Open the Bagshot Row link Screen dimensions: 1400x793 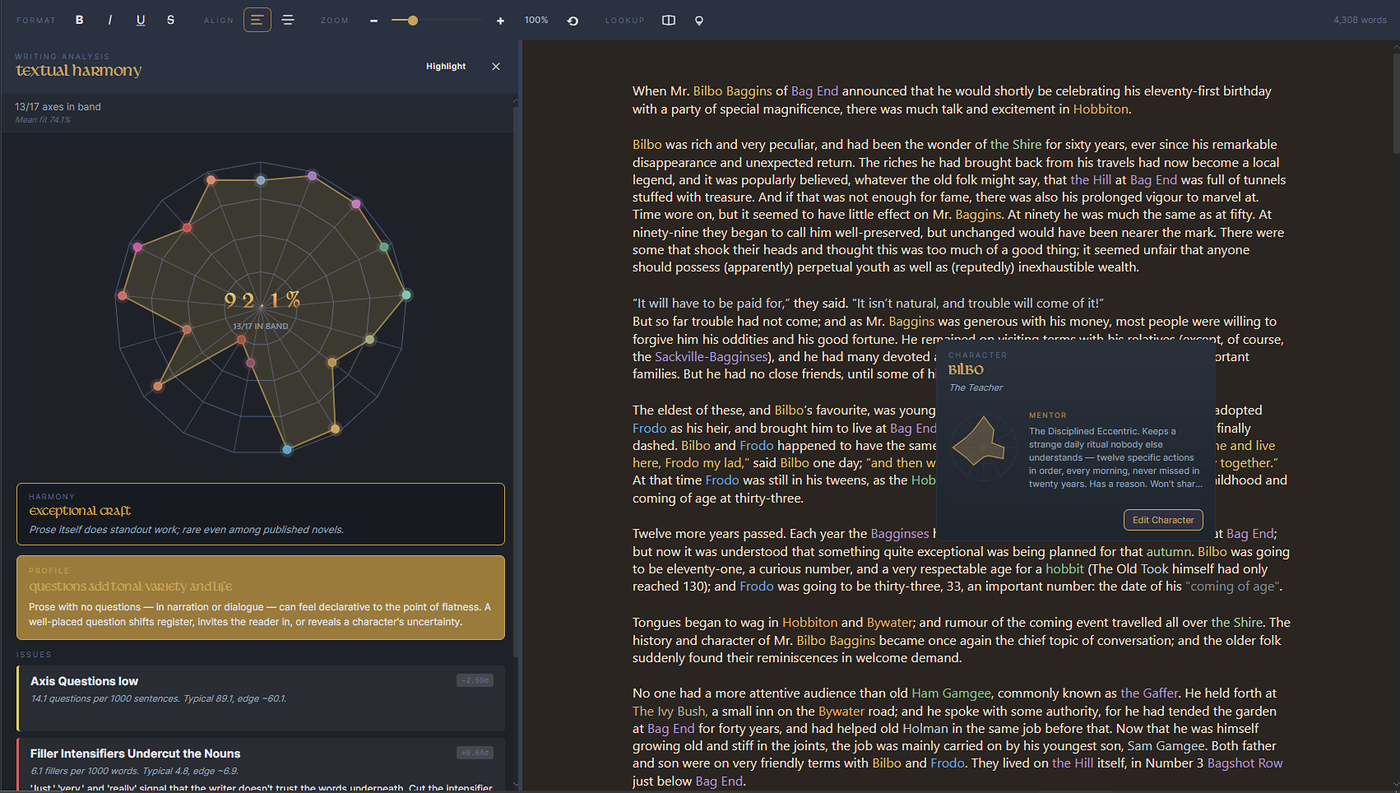[1245, 763]
